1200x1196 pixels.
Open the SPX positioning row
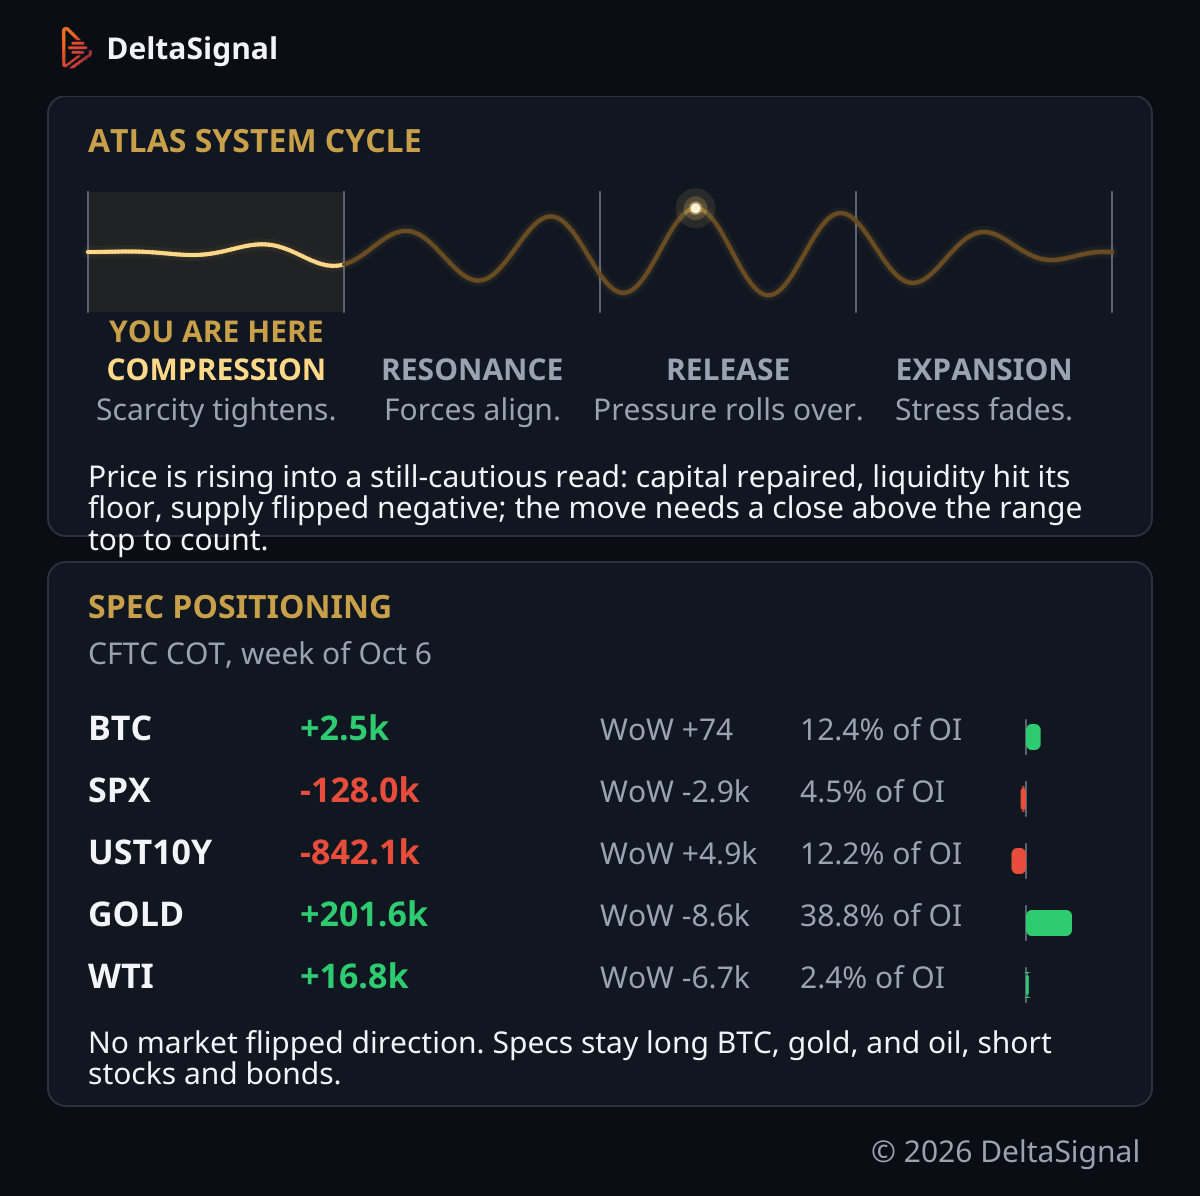pyautogui.click(x=600, y=791)
